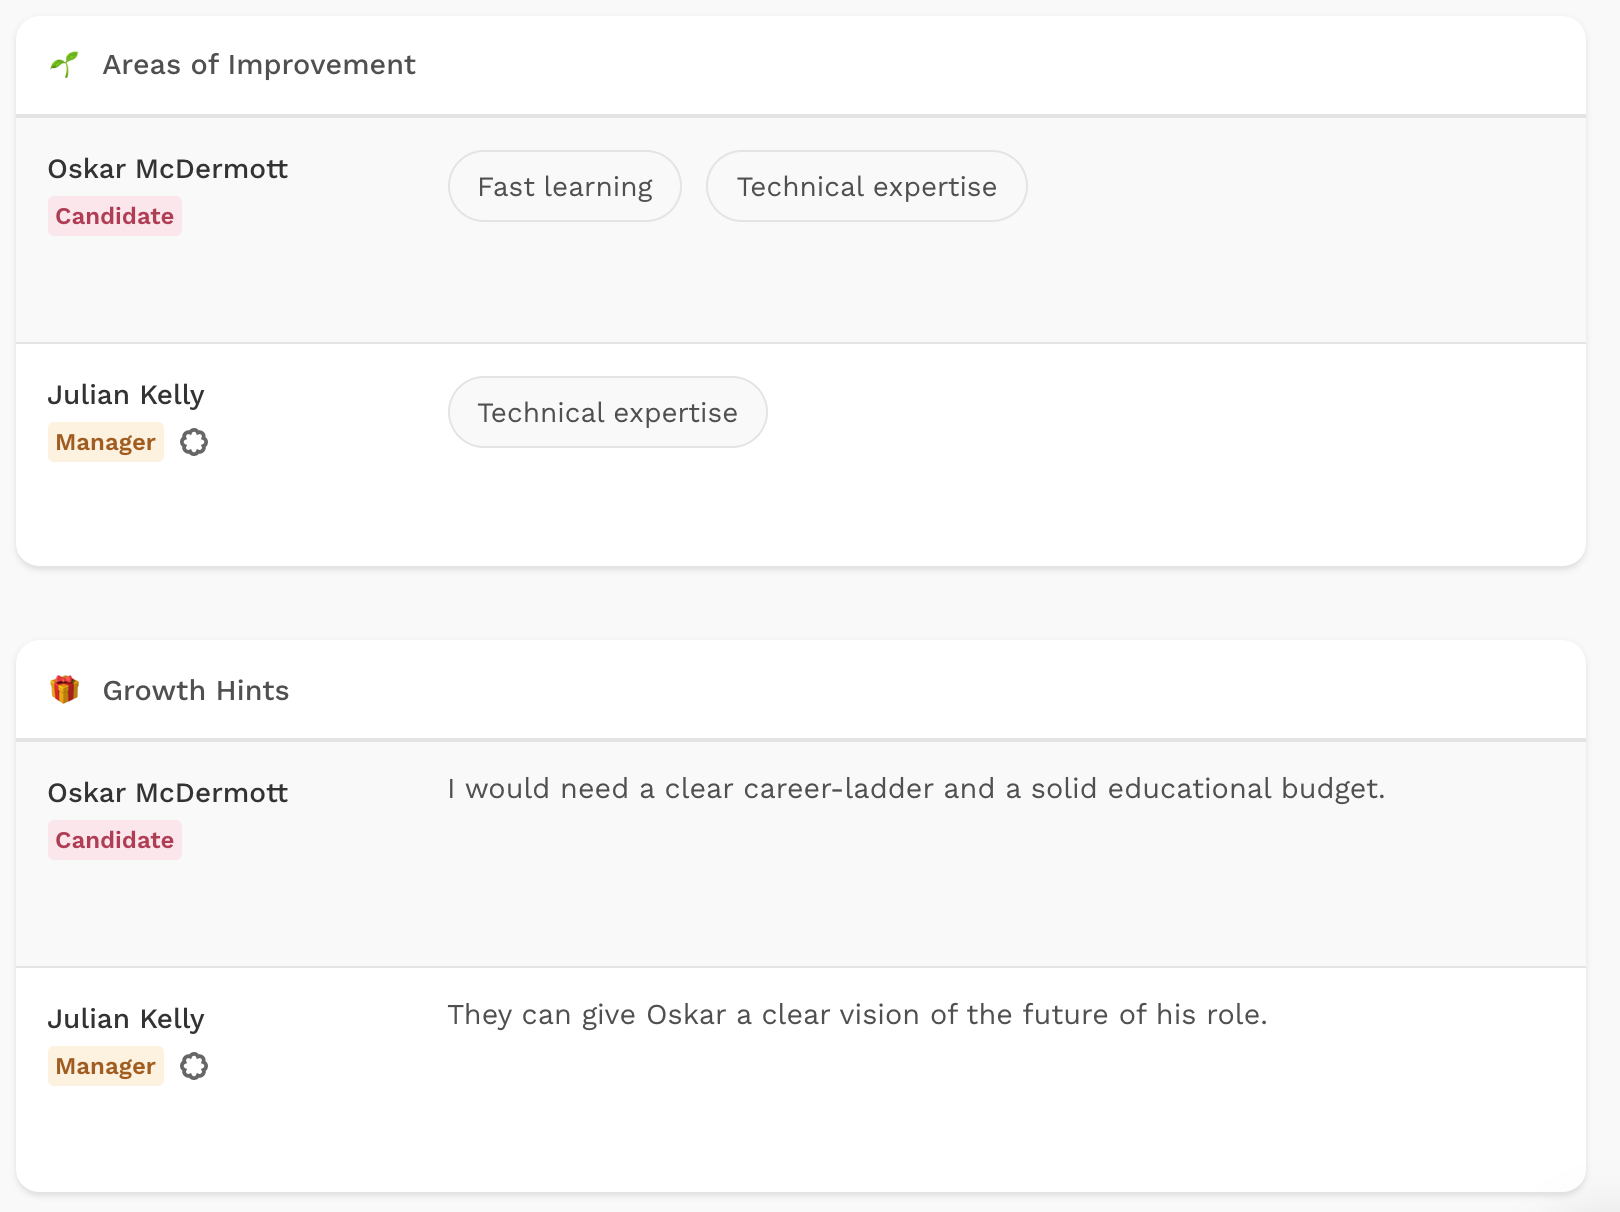
Task: Click the Candidate label in Areas of Improvement
Action: click(115, 216)
